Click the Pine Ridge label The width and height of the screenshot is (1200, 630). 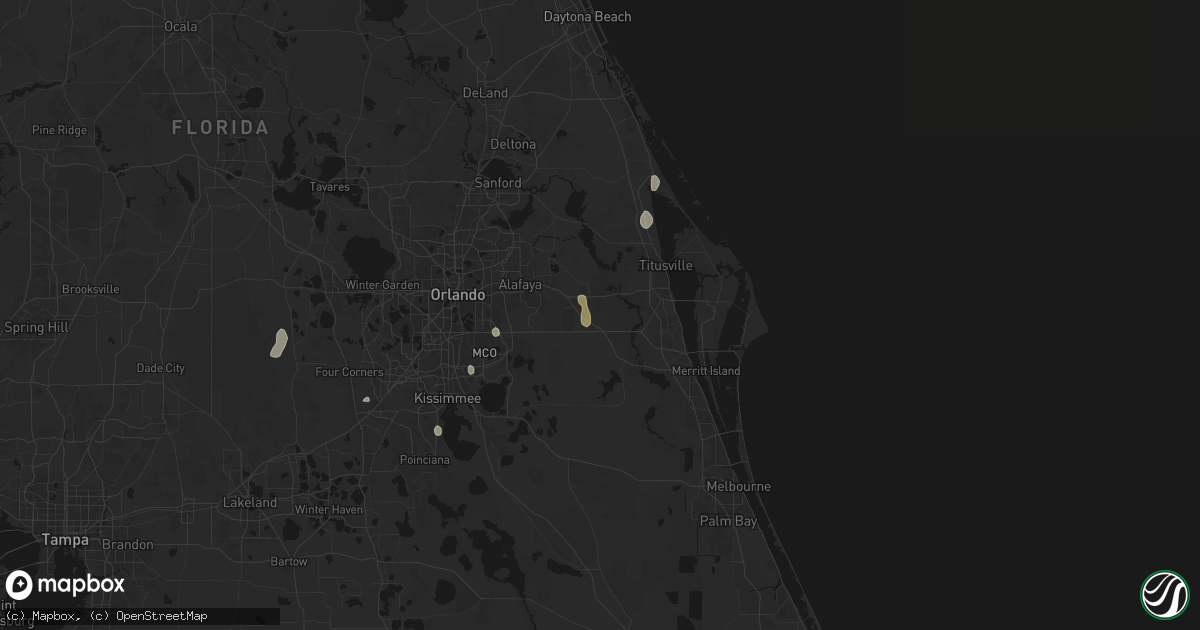pos(59,130)
